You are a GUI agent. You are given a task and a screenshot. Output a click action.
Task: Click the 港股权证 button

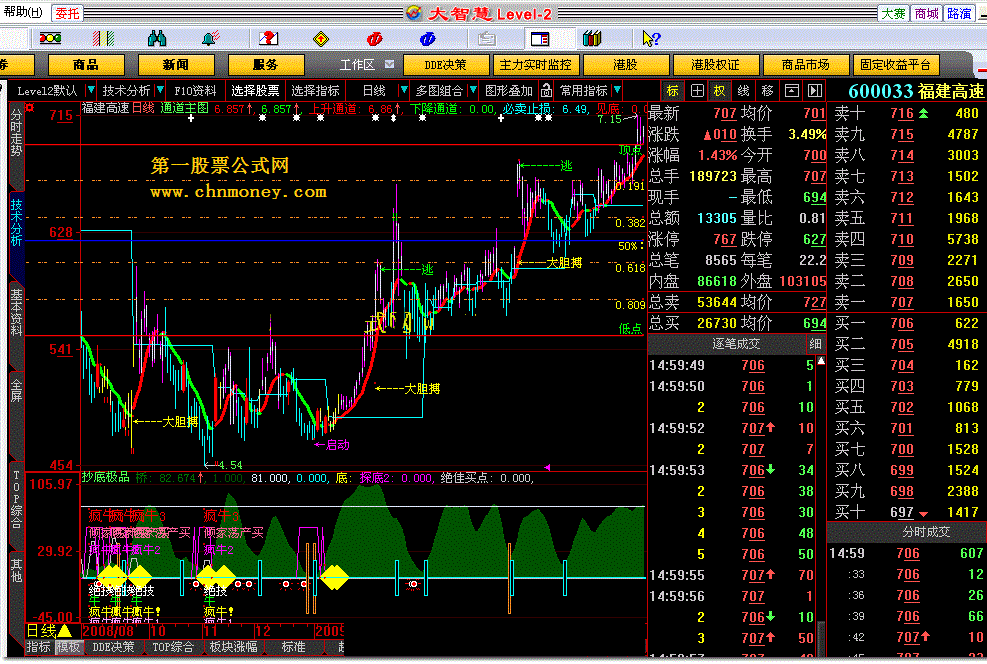click(716, 65)
